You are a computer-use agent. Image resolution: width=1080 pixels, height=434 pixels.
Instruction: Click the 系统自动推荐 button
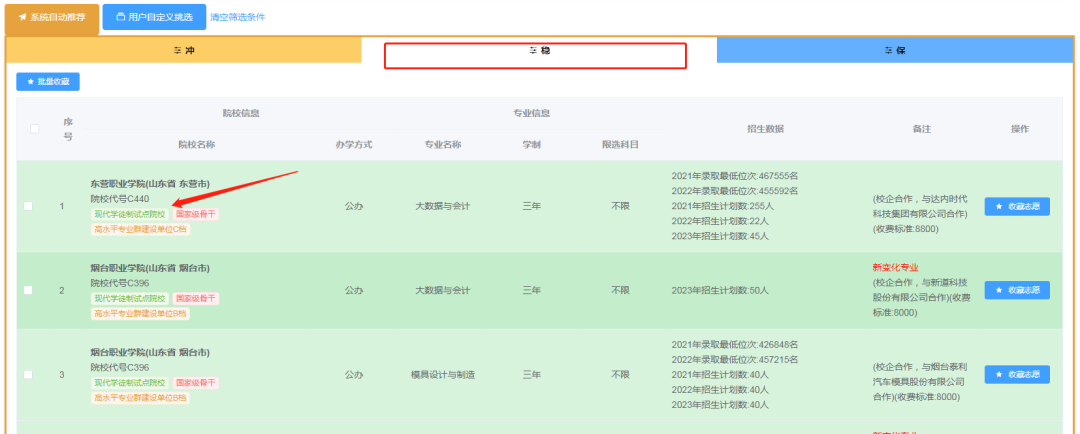(x=52, y=18)
